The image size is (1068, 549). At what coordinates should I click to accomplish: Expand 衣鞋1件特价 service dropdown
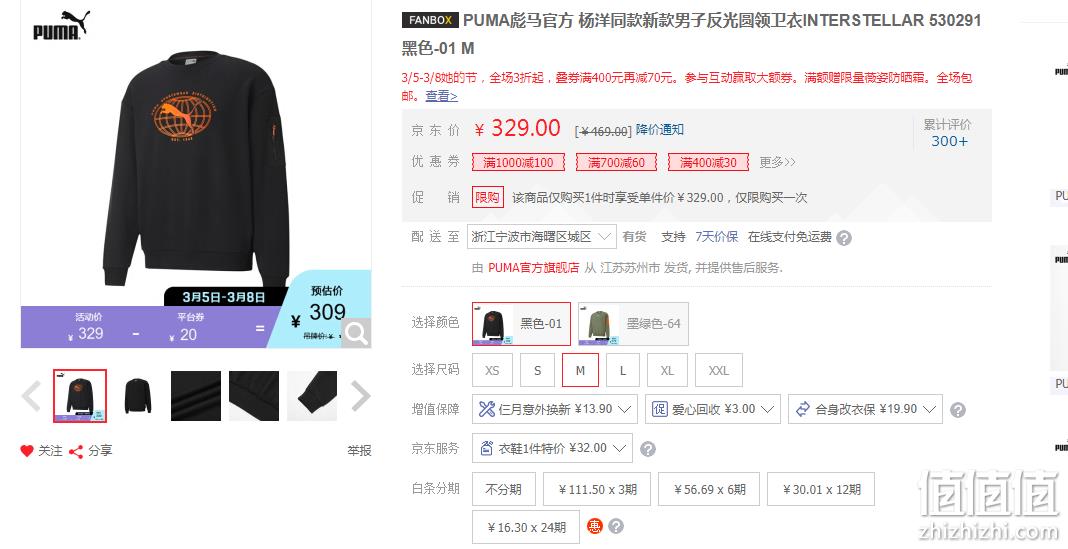click(552, 448)
